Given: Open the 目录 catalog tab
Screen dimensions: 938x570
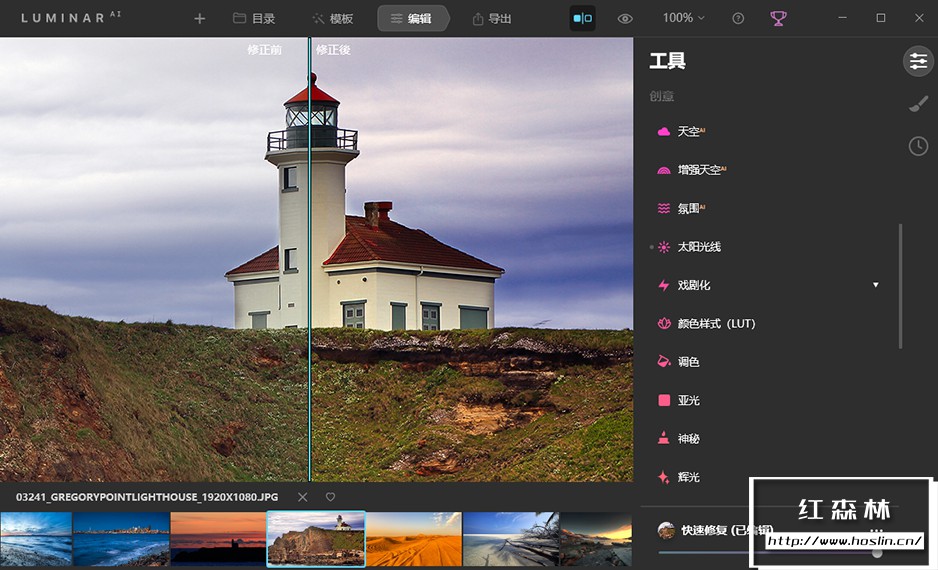Looking at the screenshot, I should (254, 19).
